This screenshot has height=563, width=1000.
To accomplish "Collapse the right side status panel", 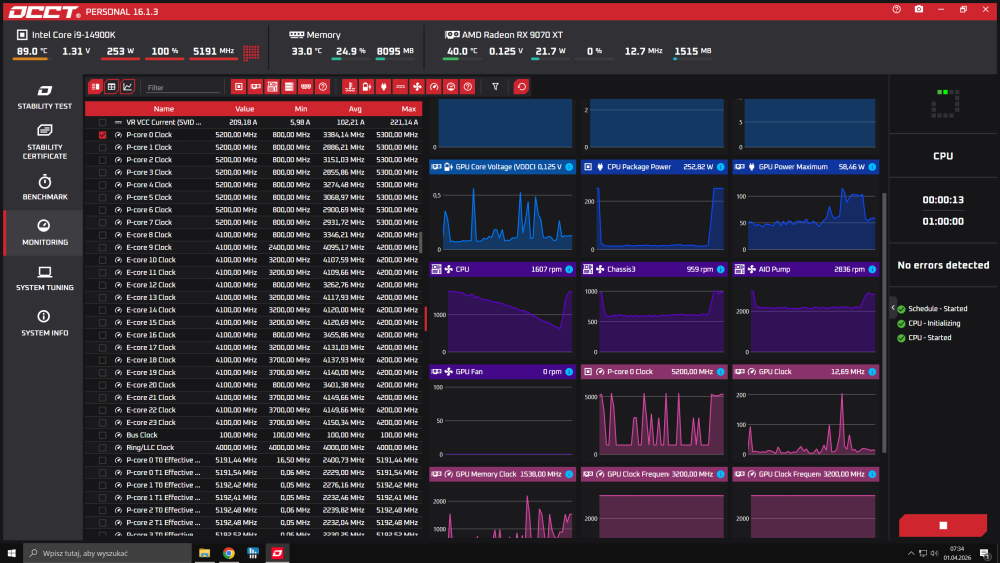I will tap(893, 309).
